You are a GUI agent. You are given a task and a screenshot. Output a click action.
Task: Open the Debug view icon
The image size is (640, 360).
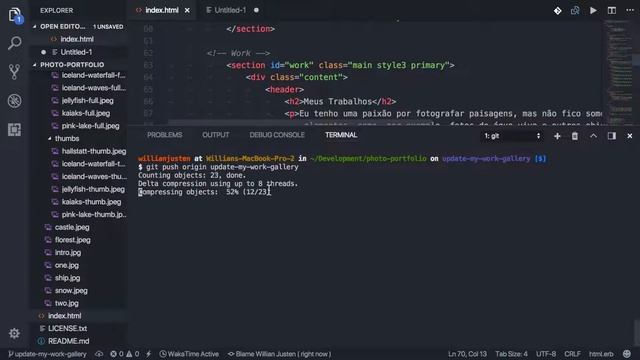tap(14, 101)
